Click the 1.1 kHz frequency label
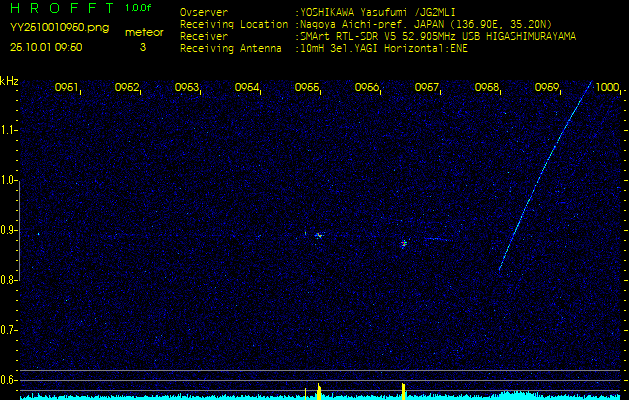 7,130
